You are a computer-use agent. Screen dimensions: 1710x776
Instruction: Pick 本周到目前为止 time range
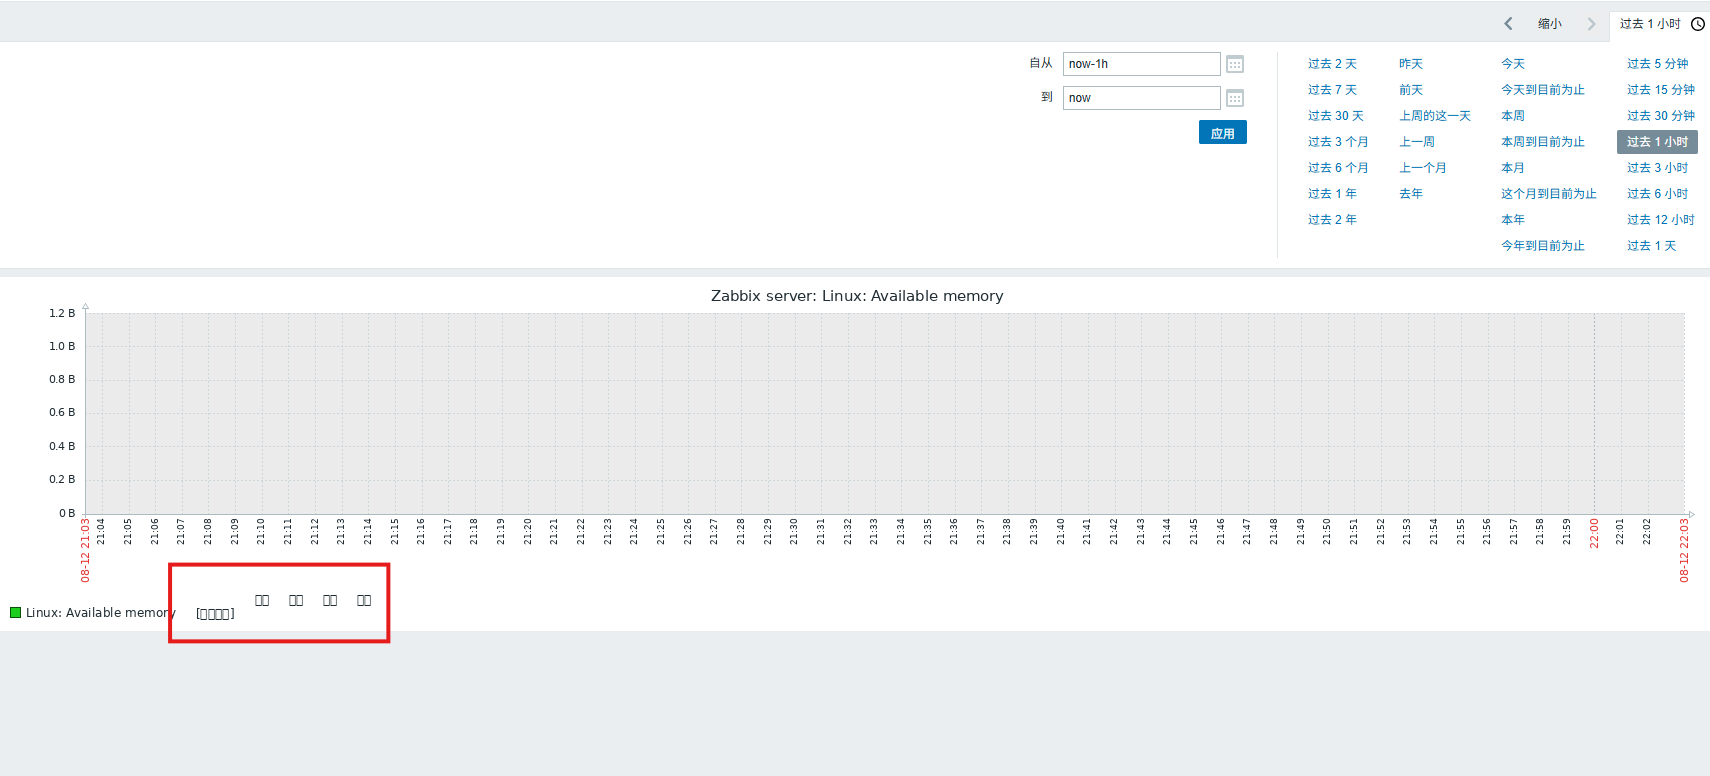click(1543, 142)
